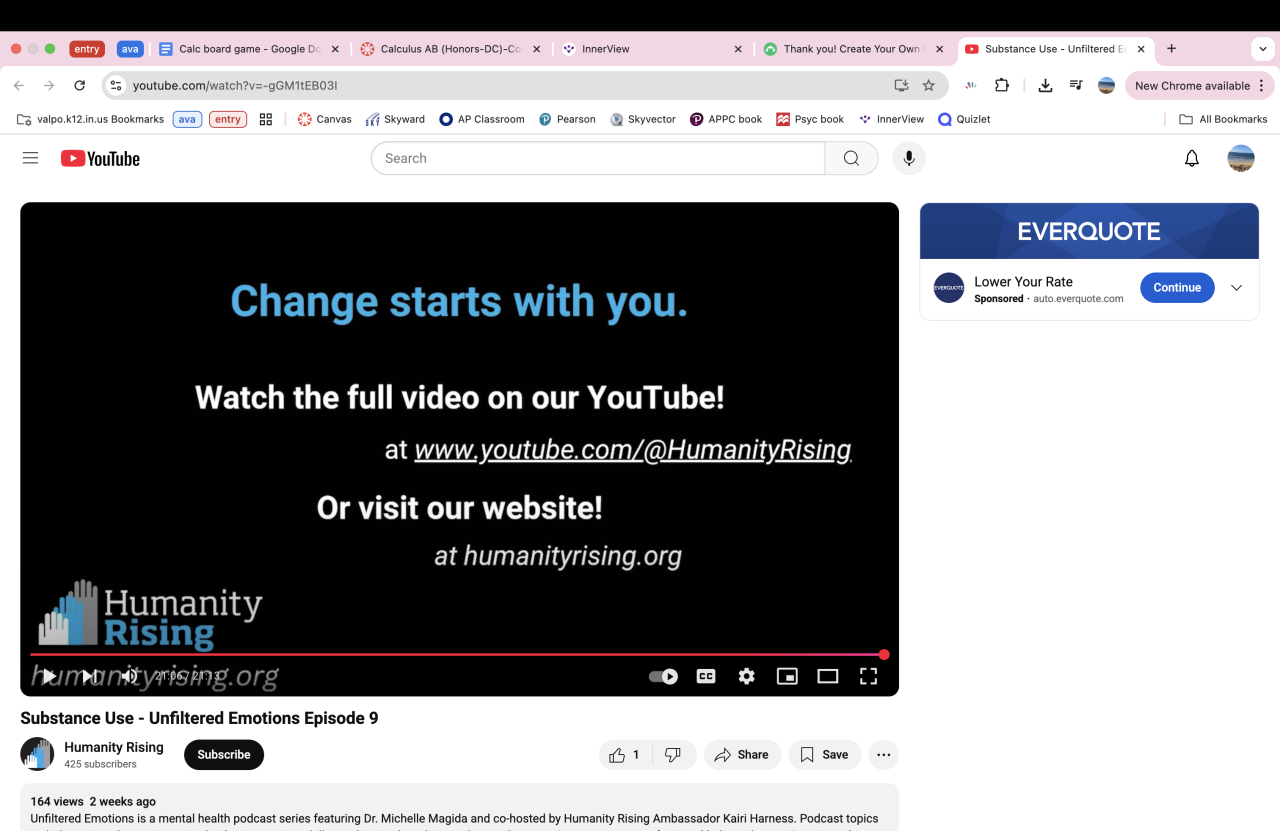Open a new browser tab
This screenshot has height=831, width=1280.
1171,49
